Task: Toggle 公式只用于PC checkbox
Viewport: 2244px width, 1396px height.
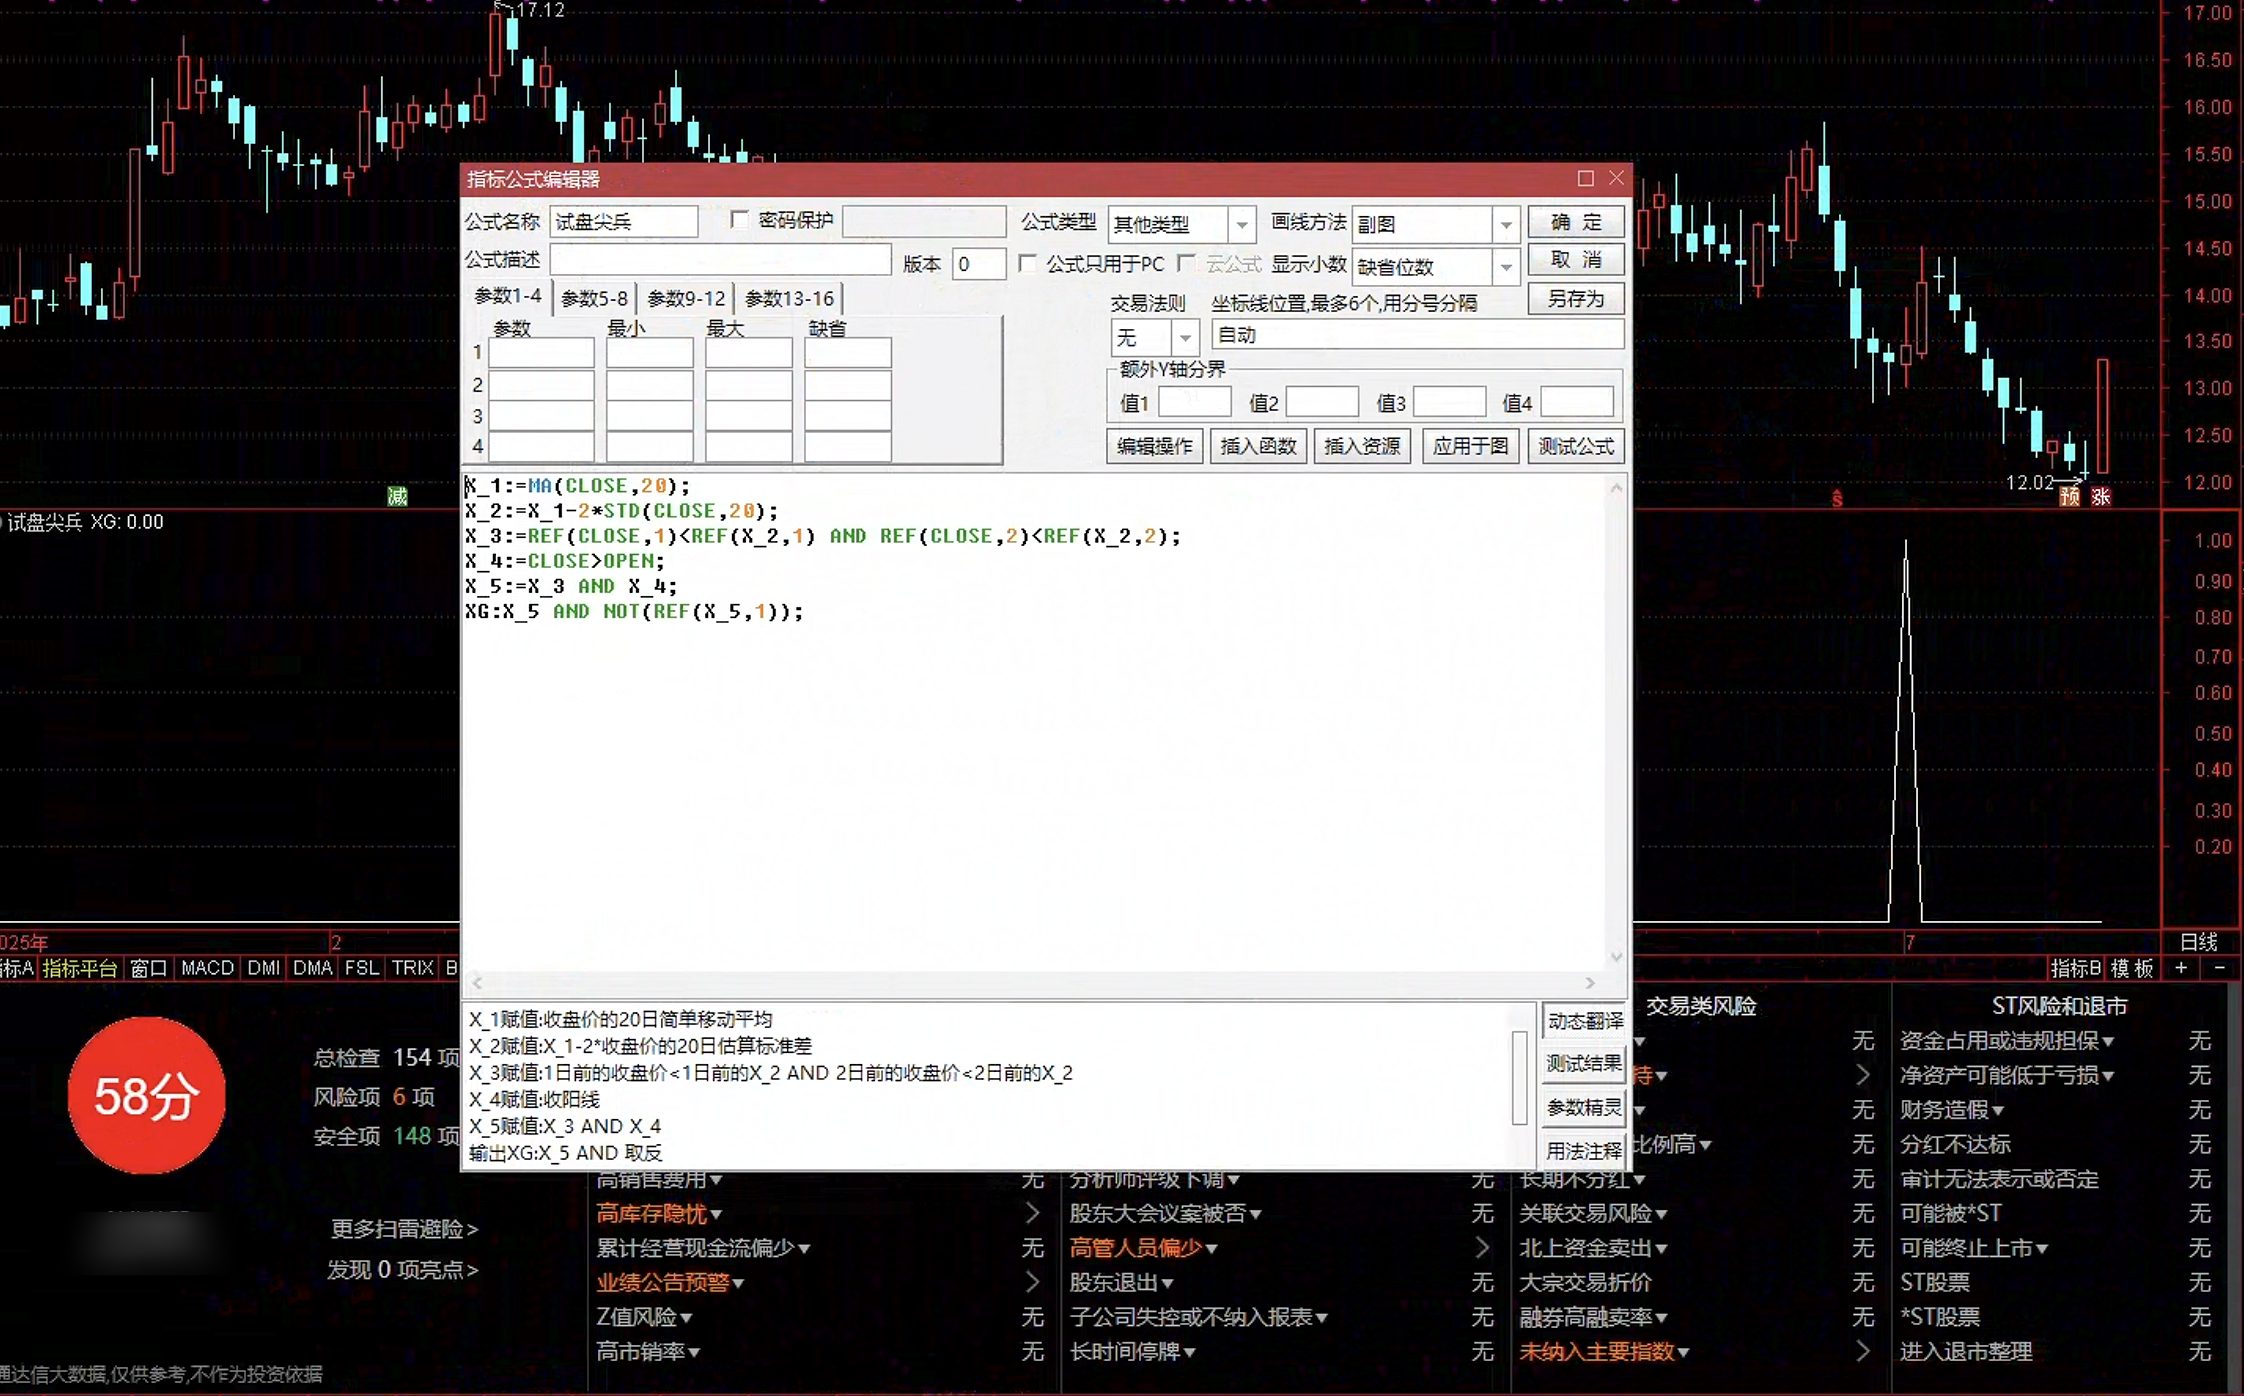Action: point(1027,263)
